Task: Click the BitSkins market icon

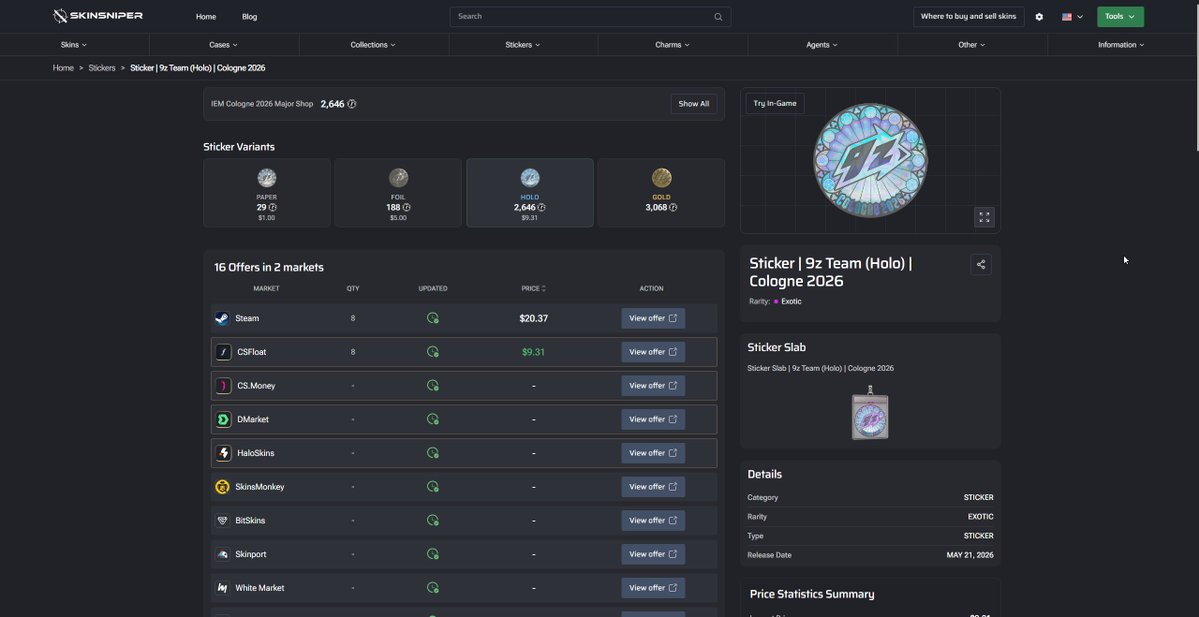Action: [222, 520]
